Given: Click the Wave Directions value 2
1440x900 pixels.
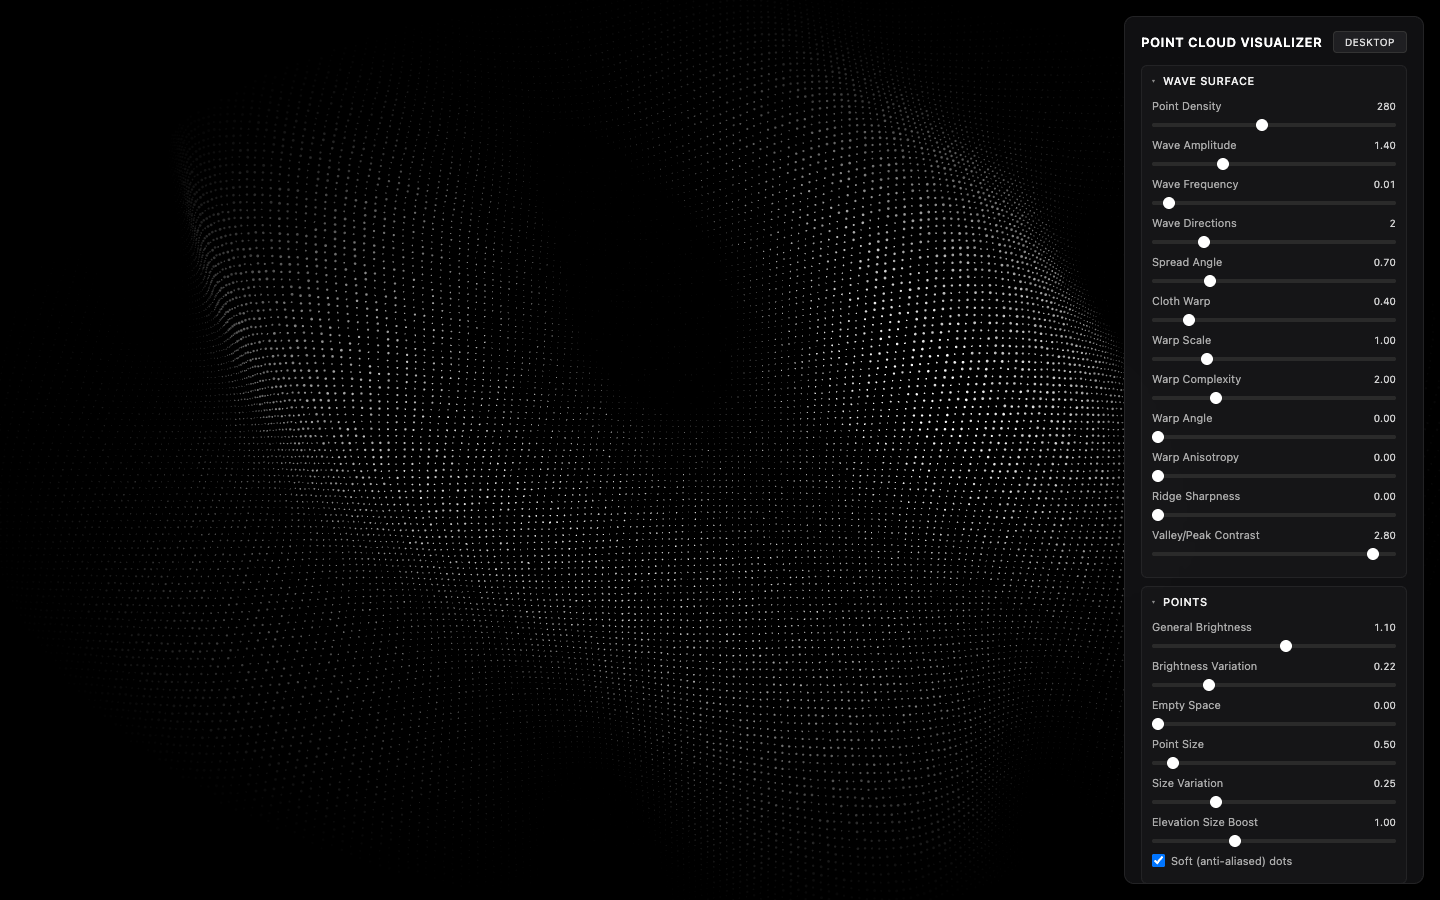Looking at the screenshot, I should [1392, 223].
